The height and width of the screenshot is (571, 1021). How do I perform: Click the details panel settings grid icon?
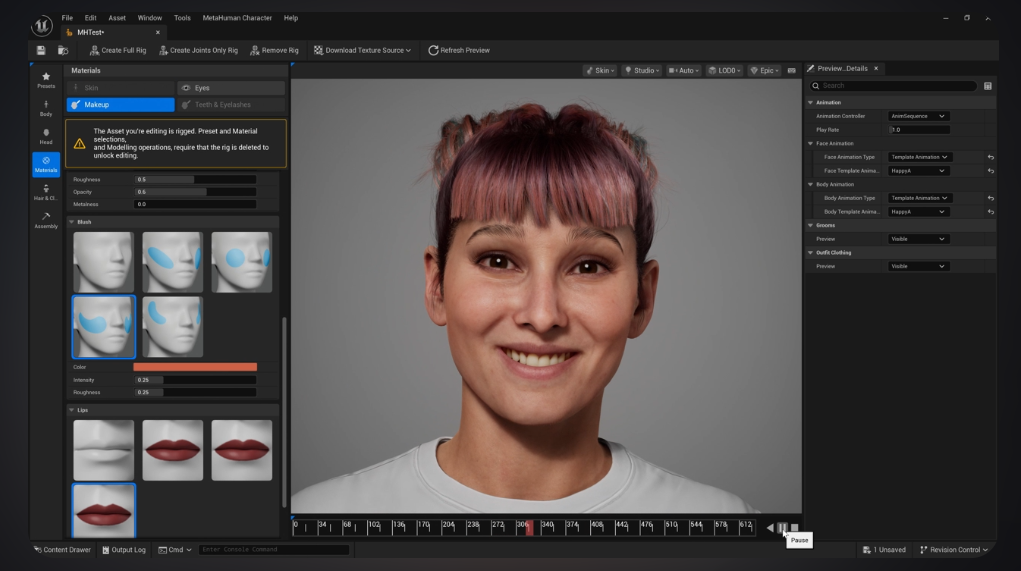click(988, 86)
